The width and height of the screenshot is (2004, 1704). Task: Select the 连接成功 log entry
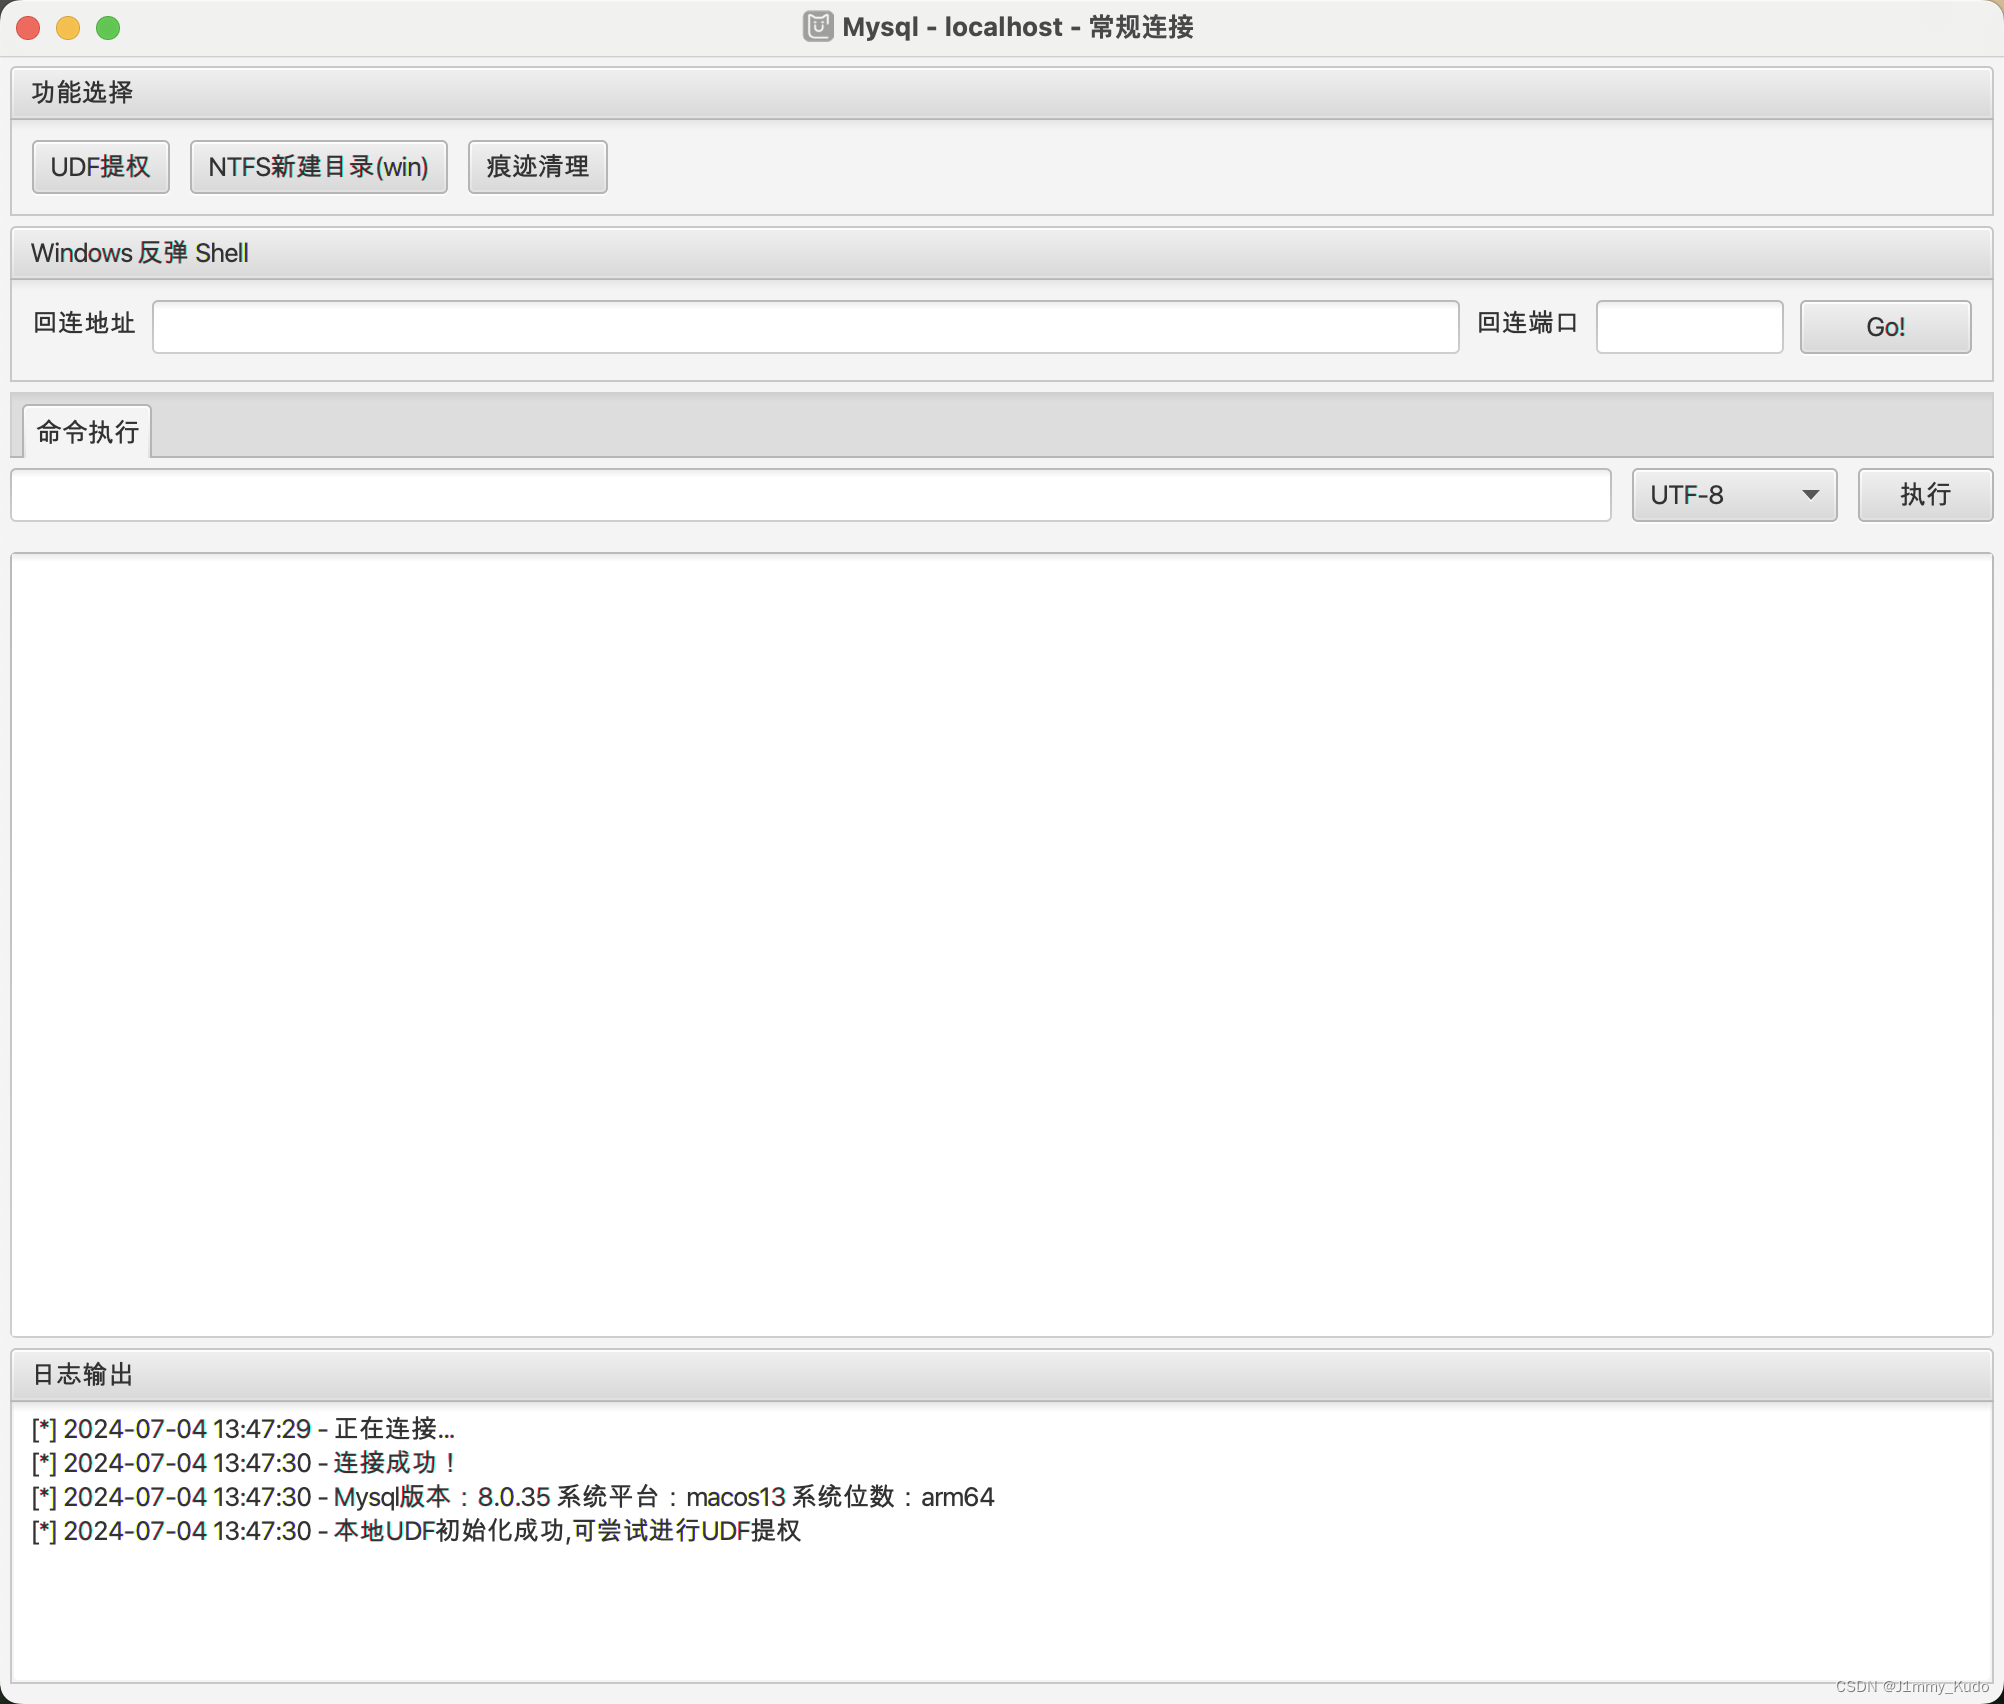[x=244, y=1463]
